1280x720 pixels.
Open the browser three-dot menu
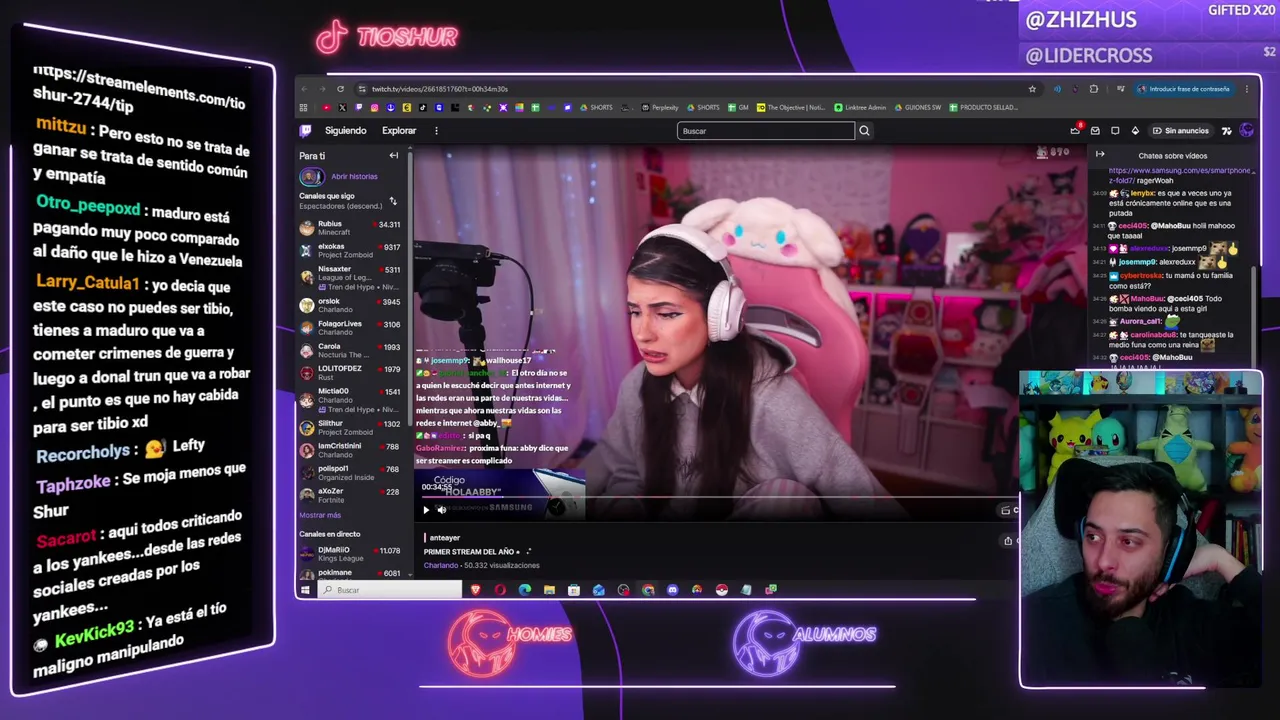coord(1247,89)
